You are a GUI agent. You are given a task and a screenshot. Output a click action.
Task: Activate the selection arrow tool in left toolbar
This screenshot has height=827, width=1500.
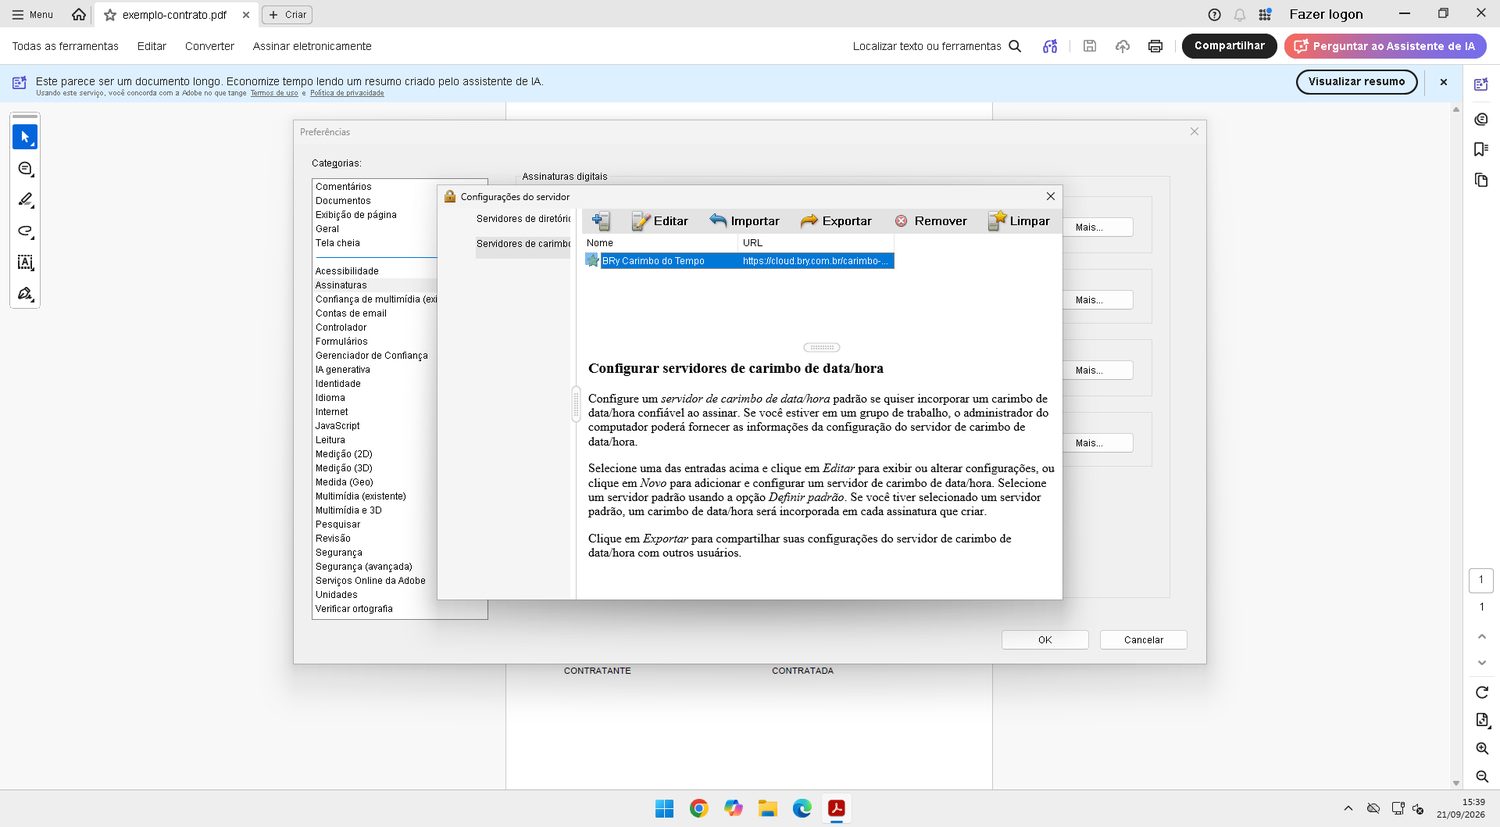click(x=25, y=137)
